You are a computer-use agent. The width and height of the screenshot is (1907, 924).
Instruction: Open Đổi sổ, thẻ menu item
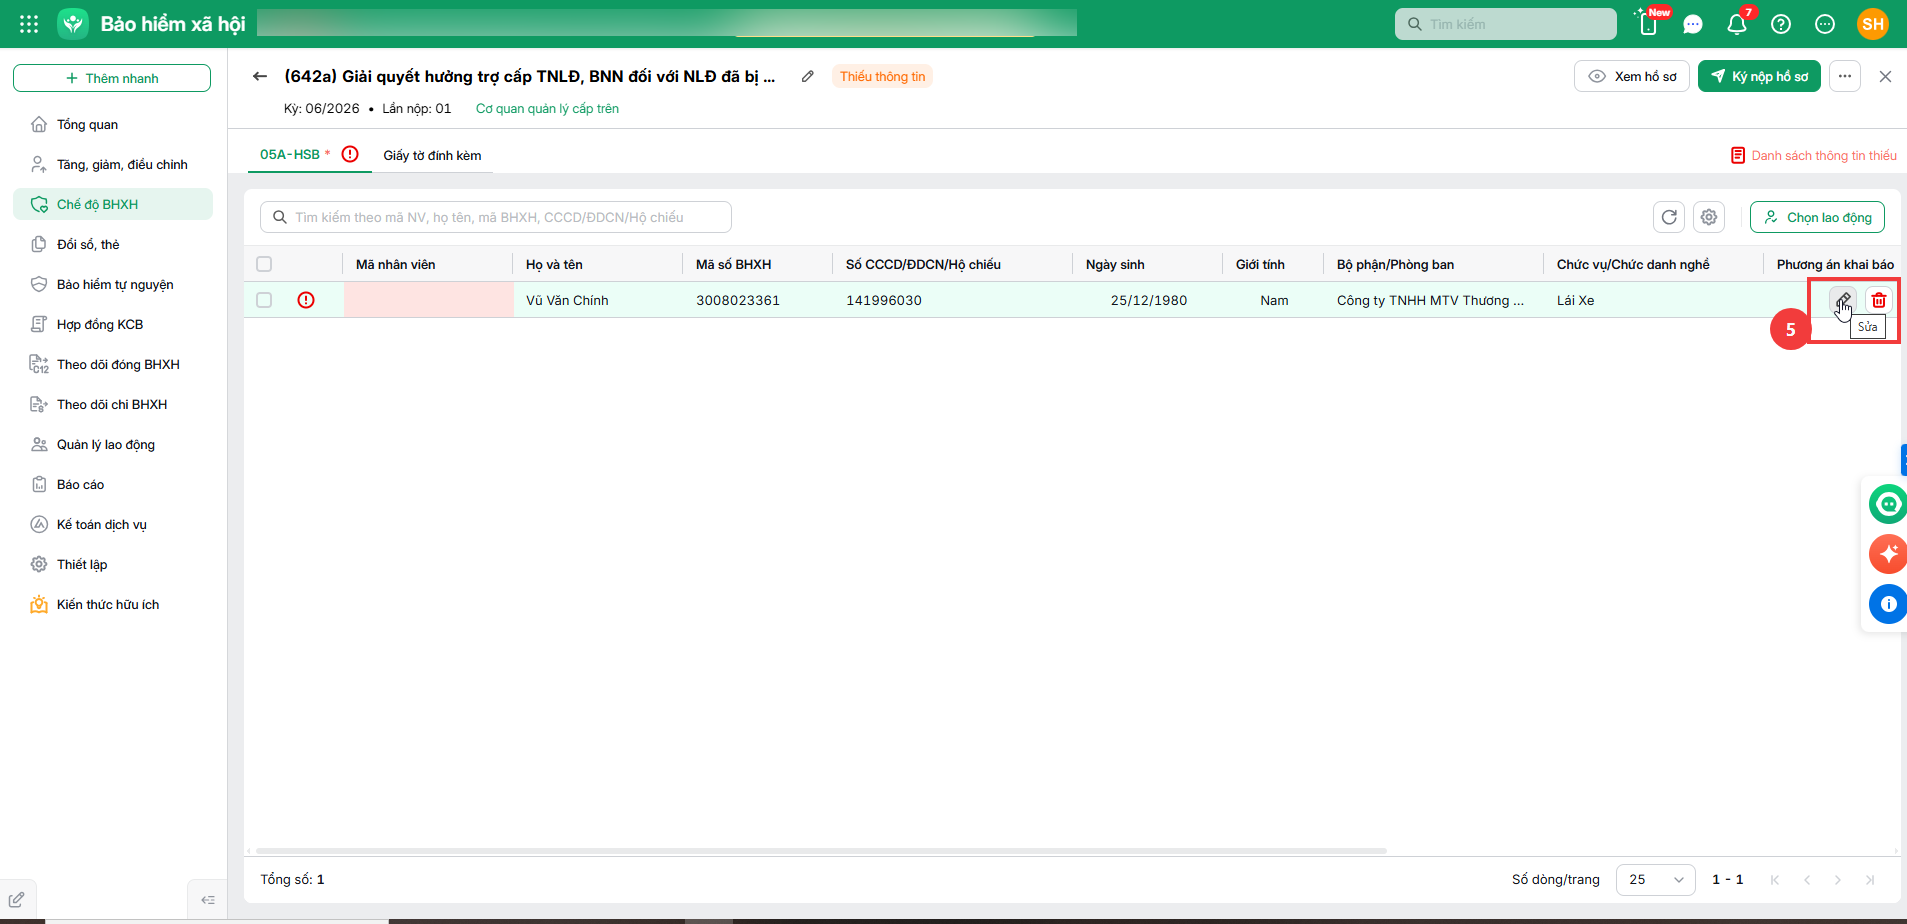click(112, 244)
